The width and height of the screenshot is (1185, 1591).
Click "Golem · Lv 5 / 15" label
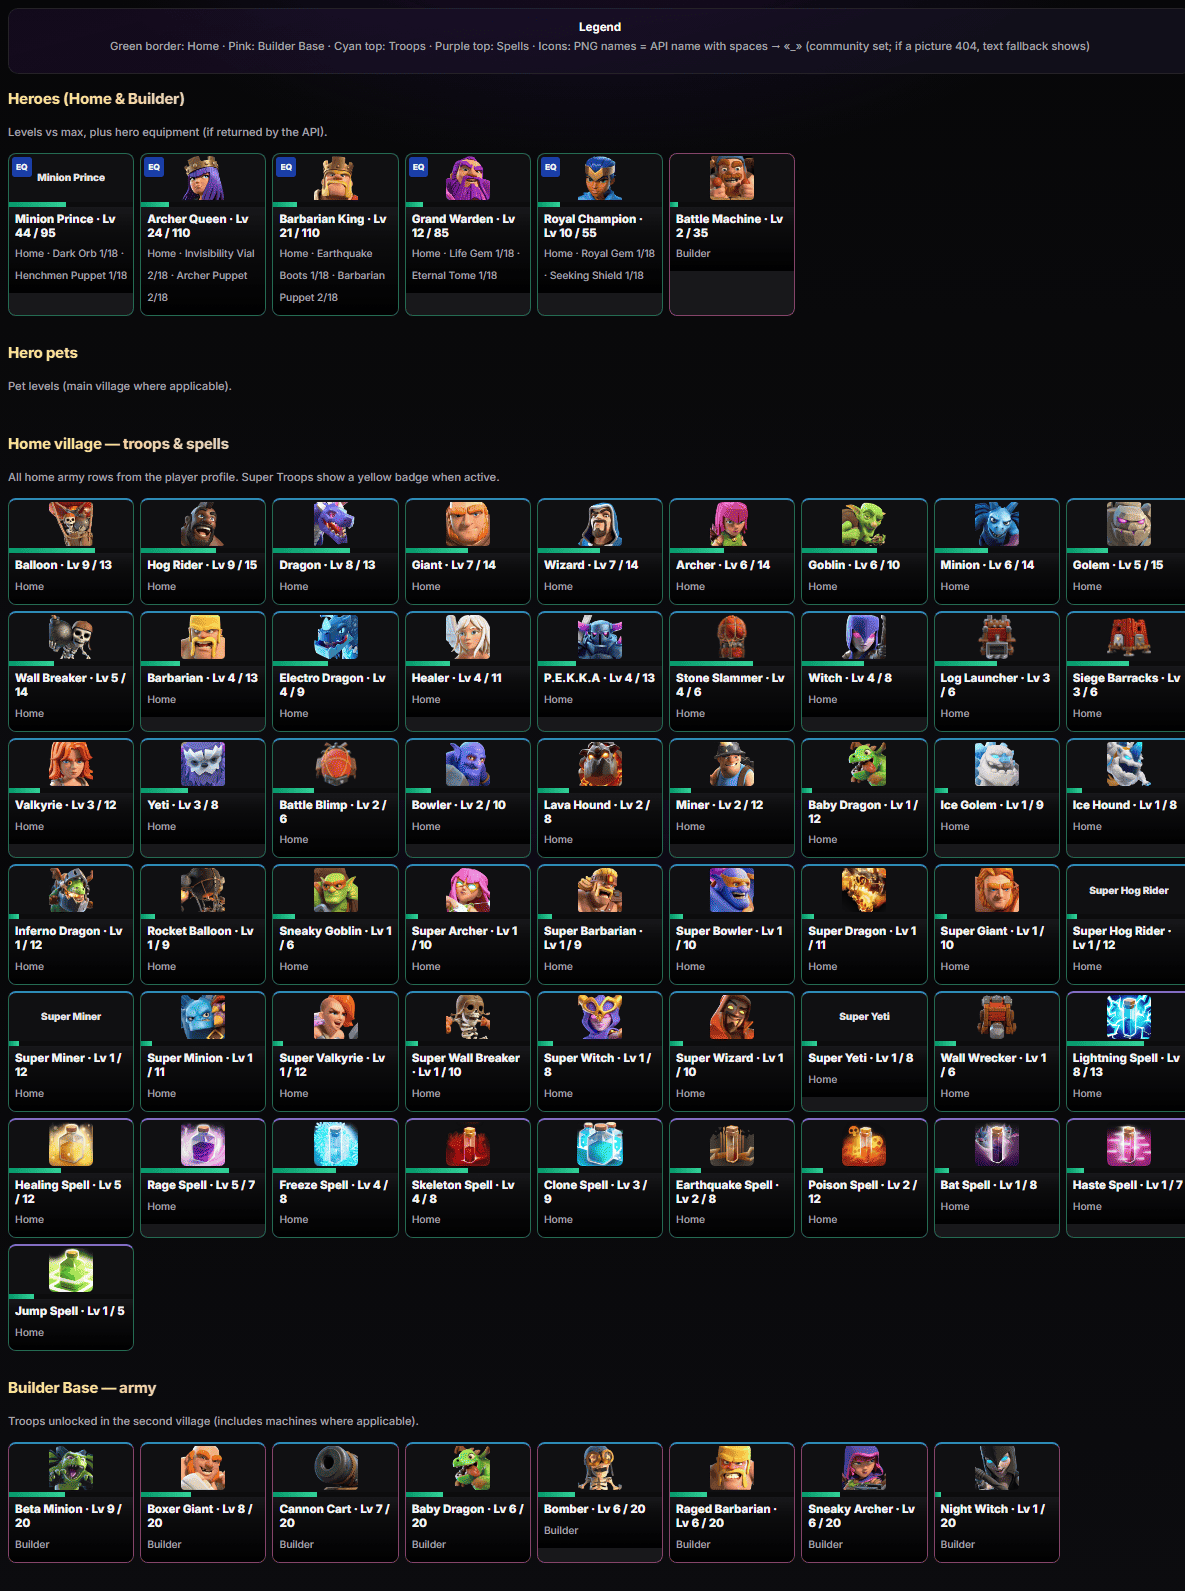point(1118,565)
